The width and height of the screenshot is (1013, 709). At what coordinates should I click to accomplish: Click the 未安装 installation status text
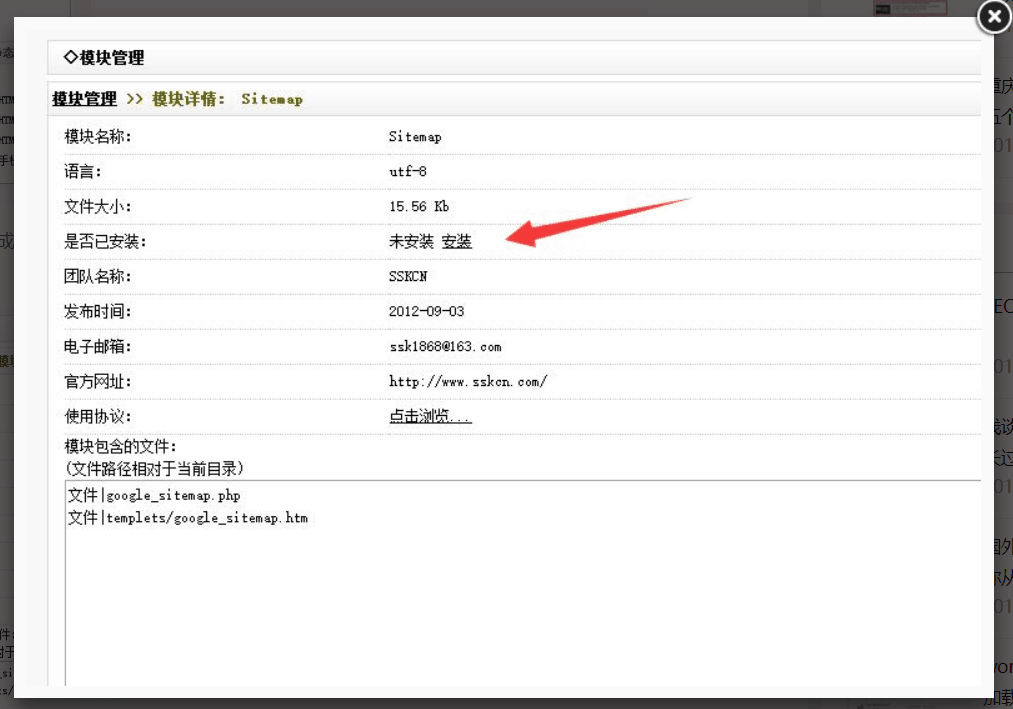[412, 241]
